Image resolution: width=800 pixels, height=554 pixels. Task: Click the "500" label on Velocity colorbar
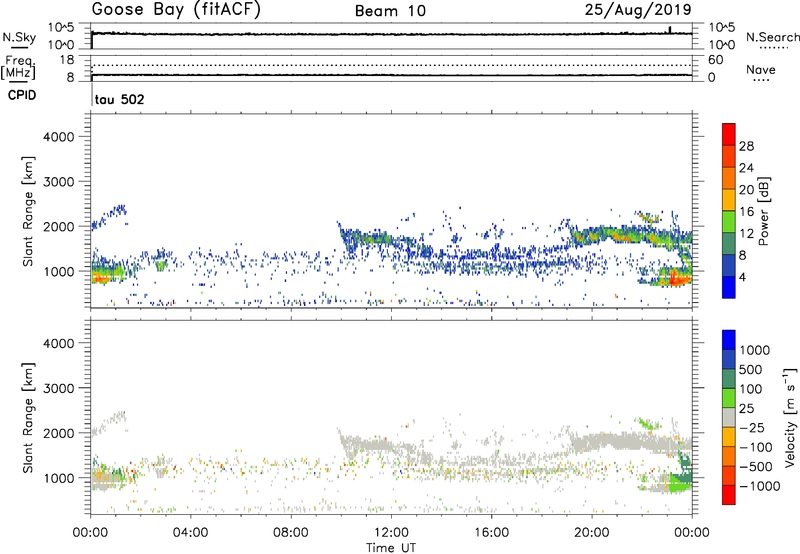tap(752, 370)
